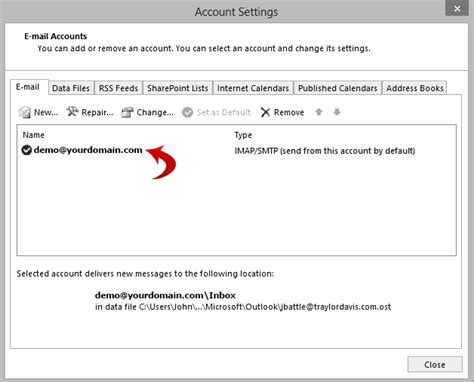Select the Published Calendars tab

click(338, 88)
